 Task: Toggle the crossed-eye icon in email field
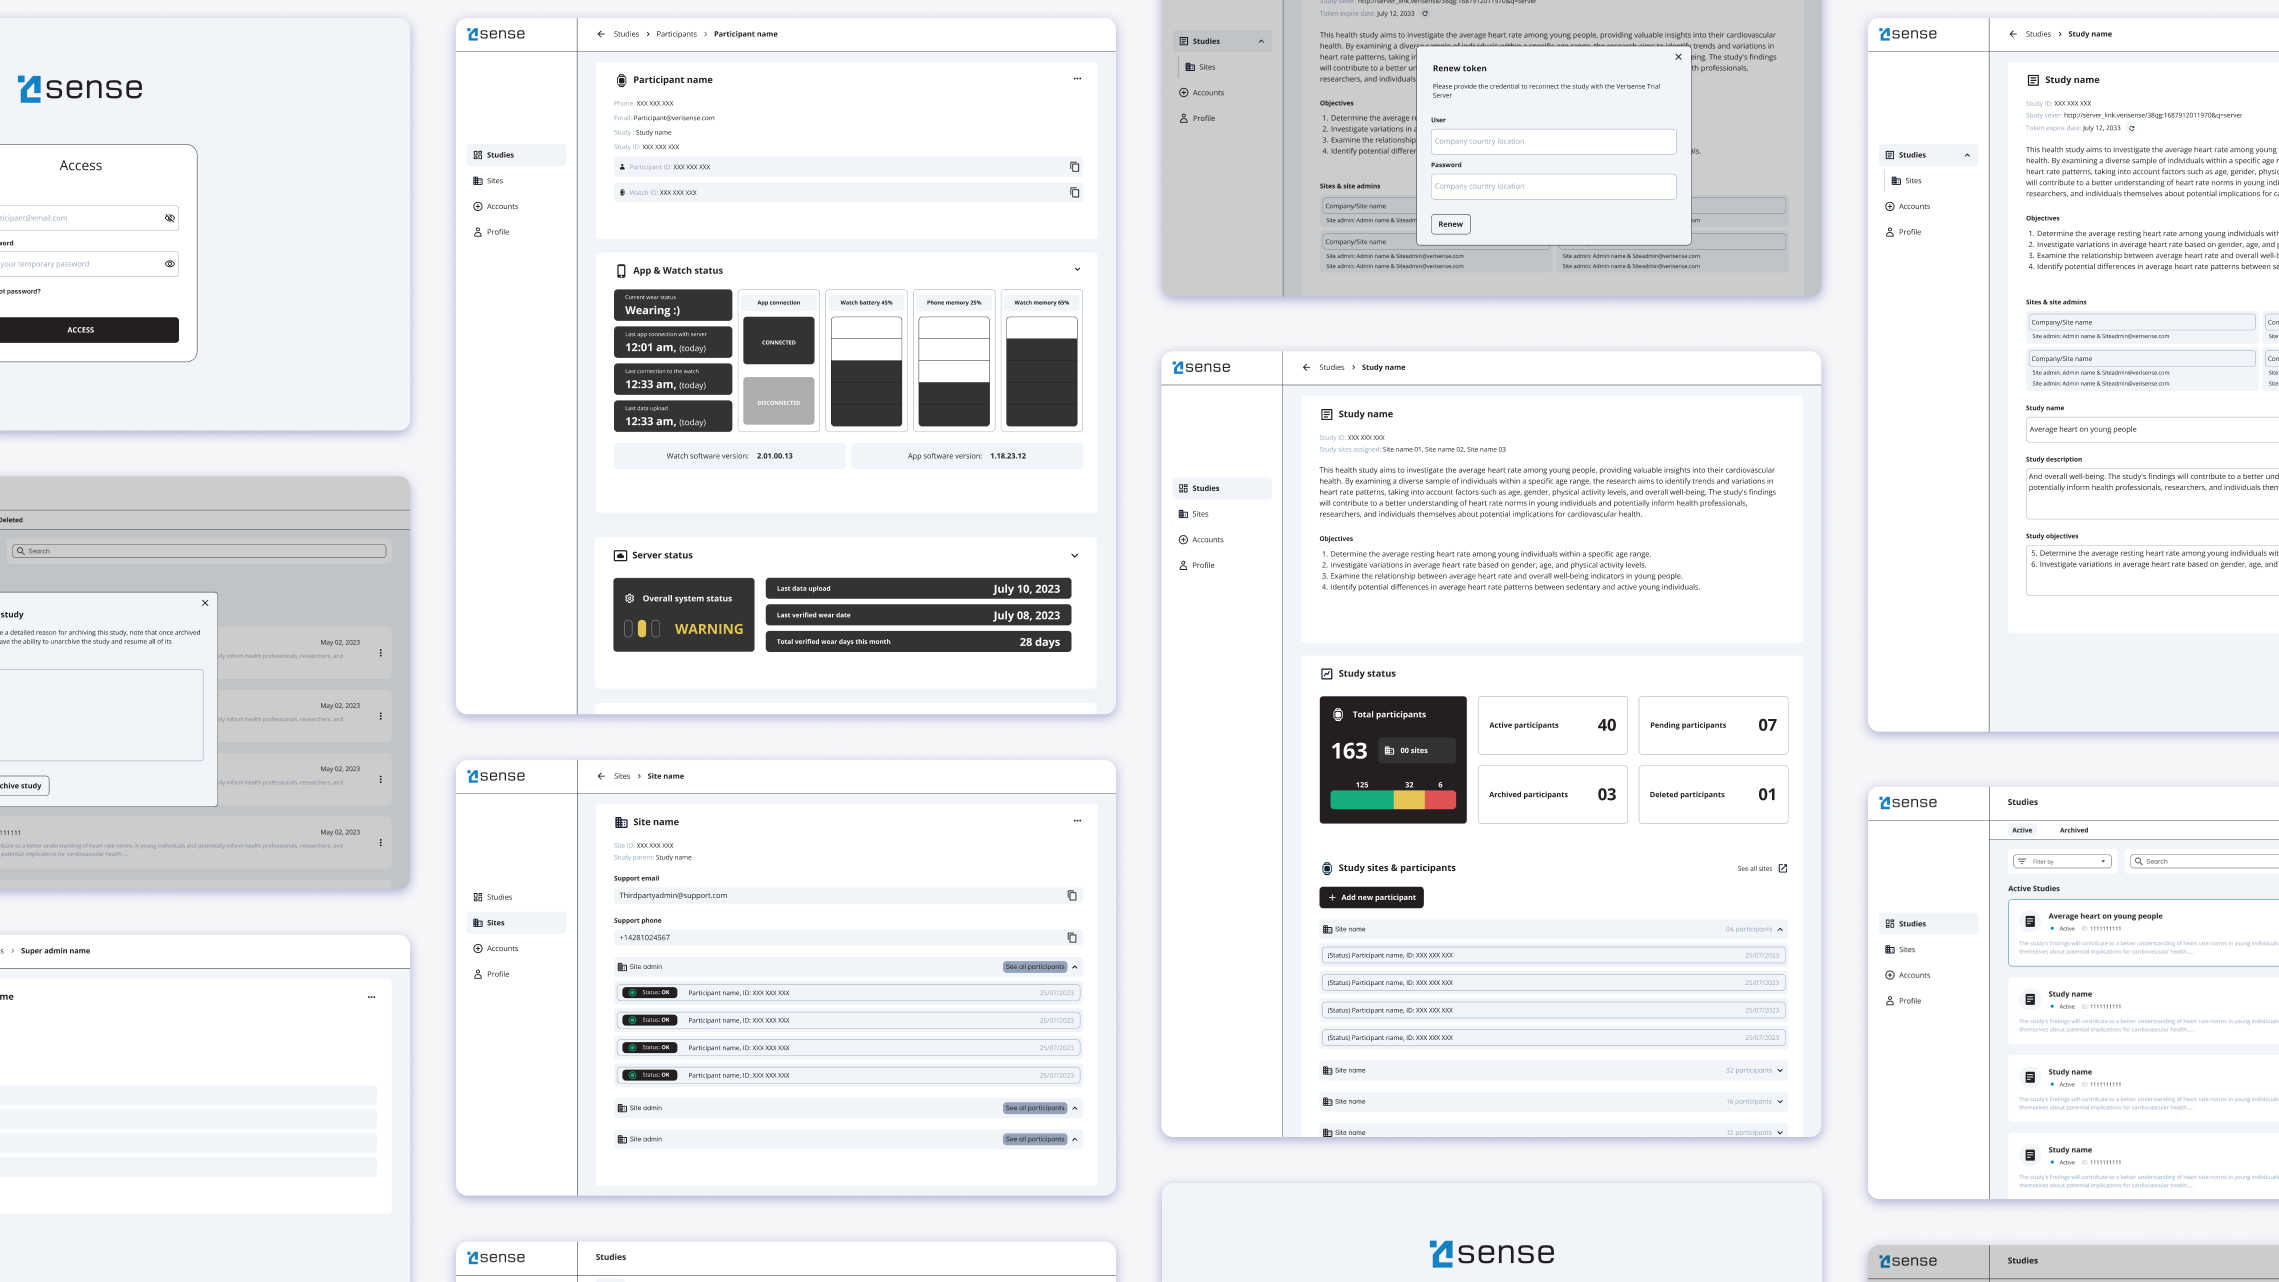[169, 218]
